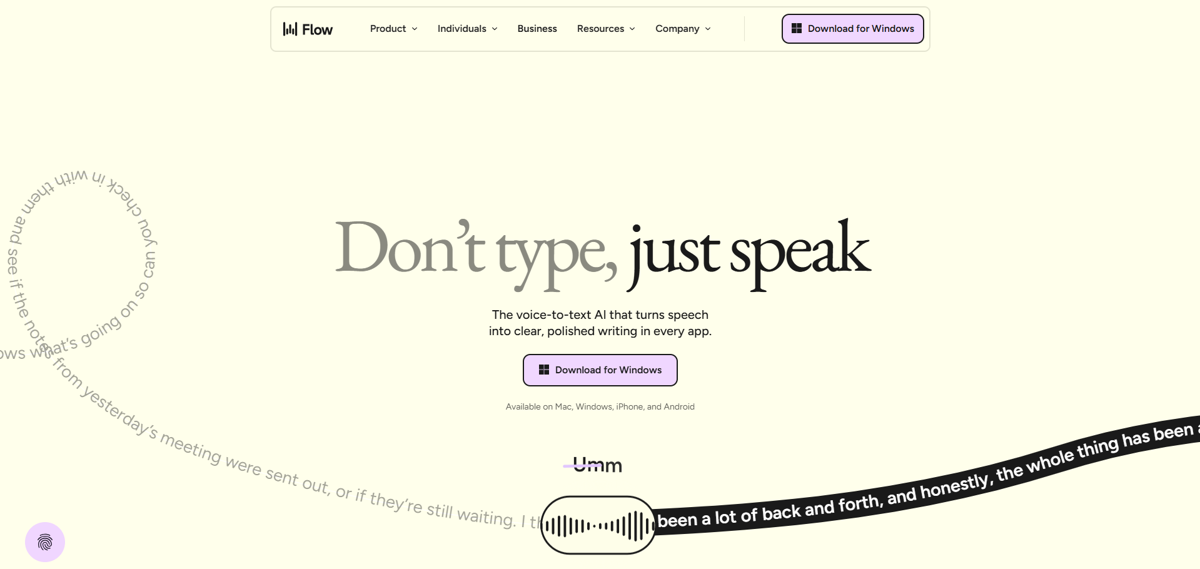This screenshot has height=569, width=1200.
Task: Expand the Company menu
Action: [683, 29]
